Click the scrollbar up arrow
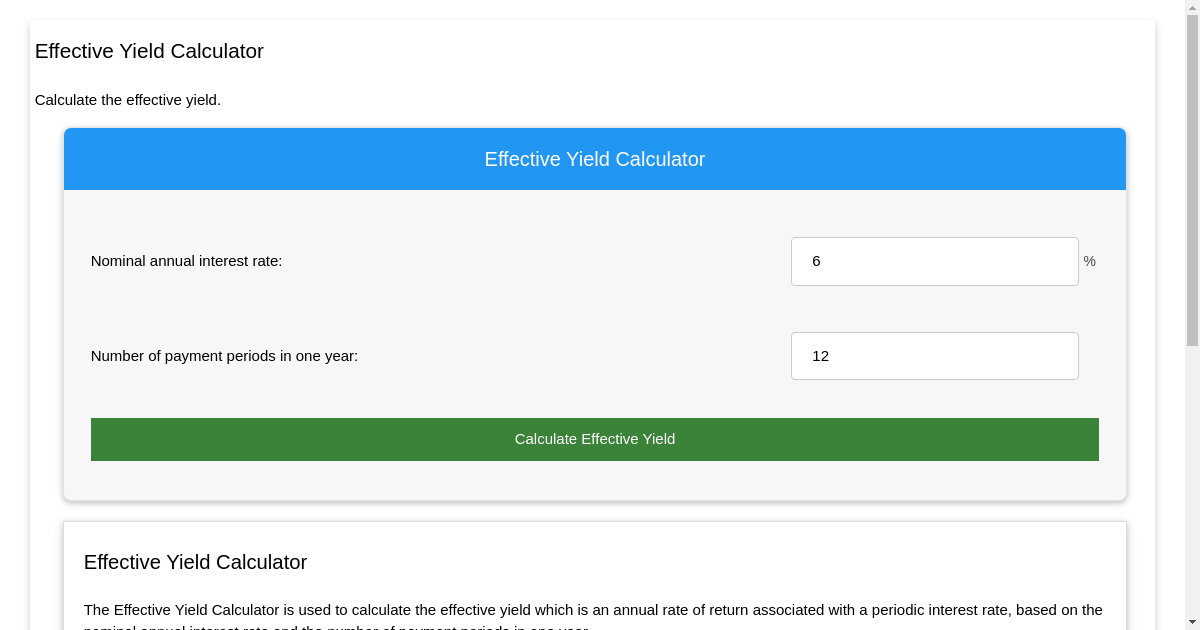This screenshot has height=630, width=1200. point(1191,9)
